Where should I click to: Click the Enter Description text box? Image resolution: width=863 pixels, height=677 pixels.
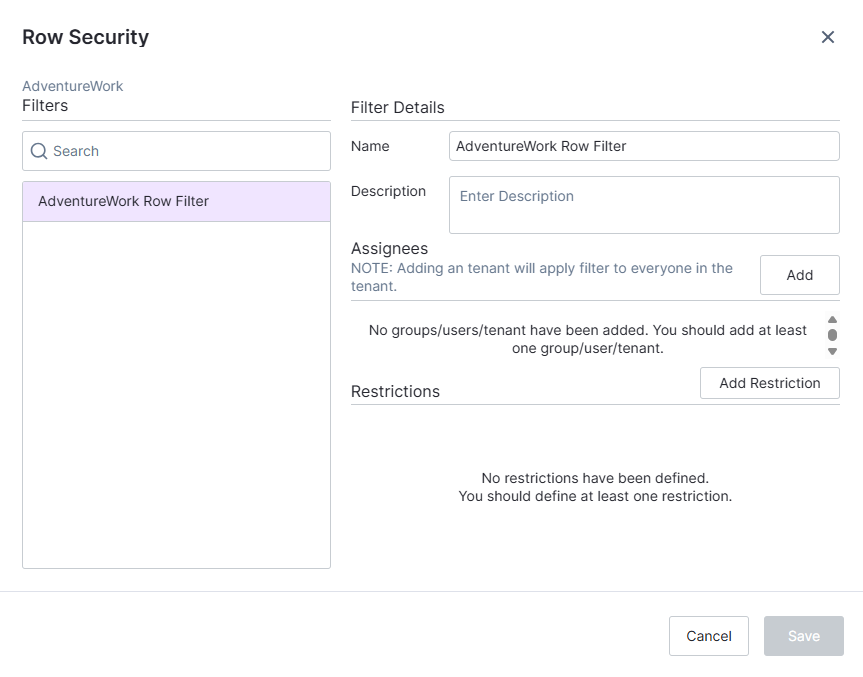[644, 204]
